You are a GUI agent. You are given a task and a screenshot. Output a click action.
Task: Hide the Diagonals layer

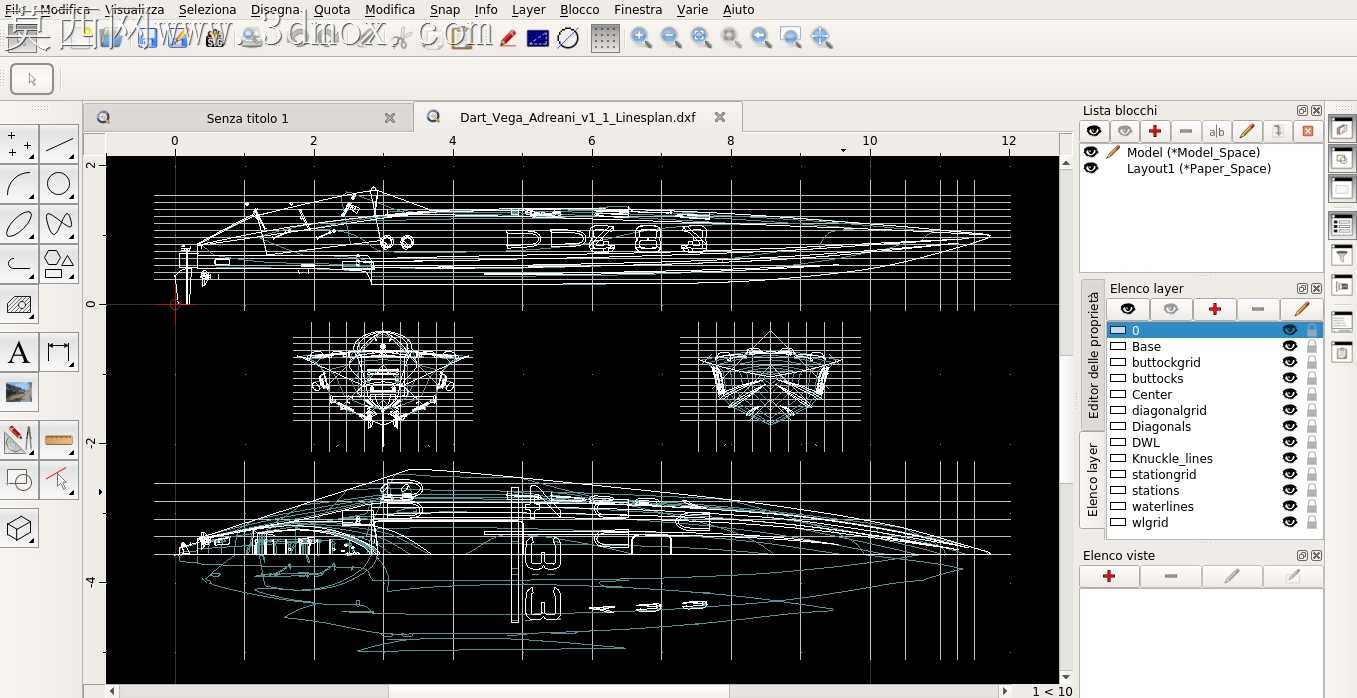point(1290,426)
